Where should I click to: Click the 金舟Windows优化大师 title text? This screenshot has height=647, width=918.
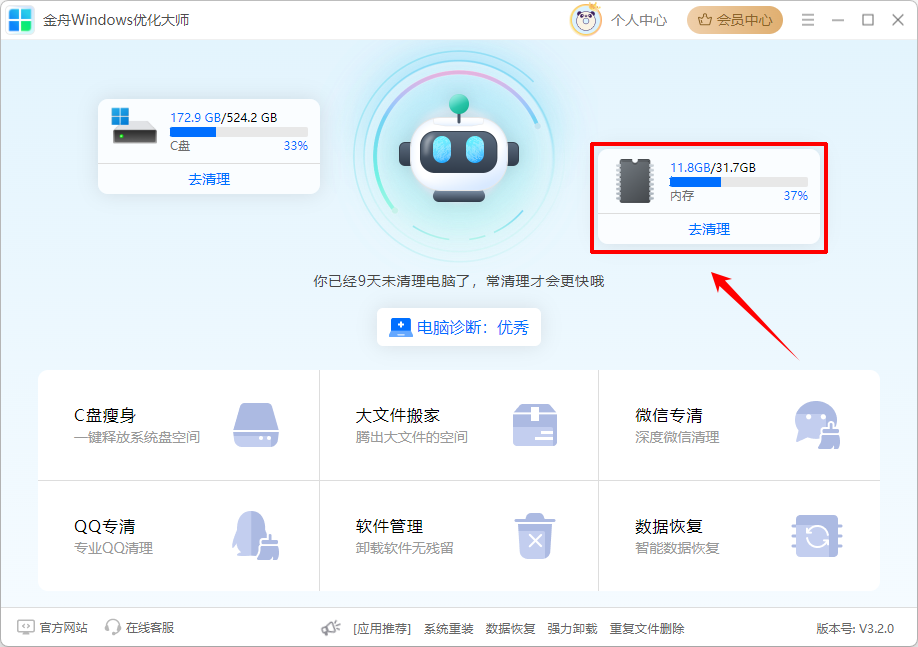[x=116, y=20]
